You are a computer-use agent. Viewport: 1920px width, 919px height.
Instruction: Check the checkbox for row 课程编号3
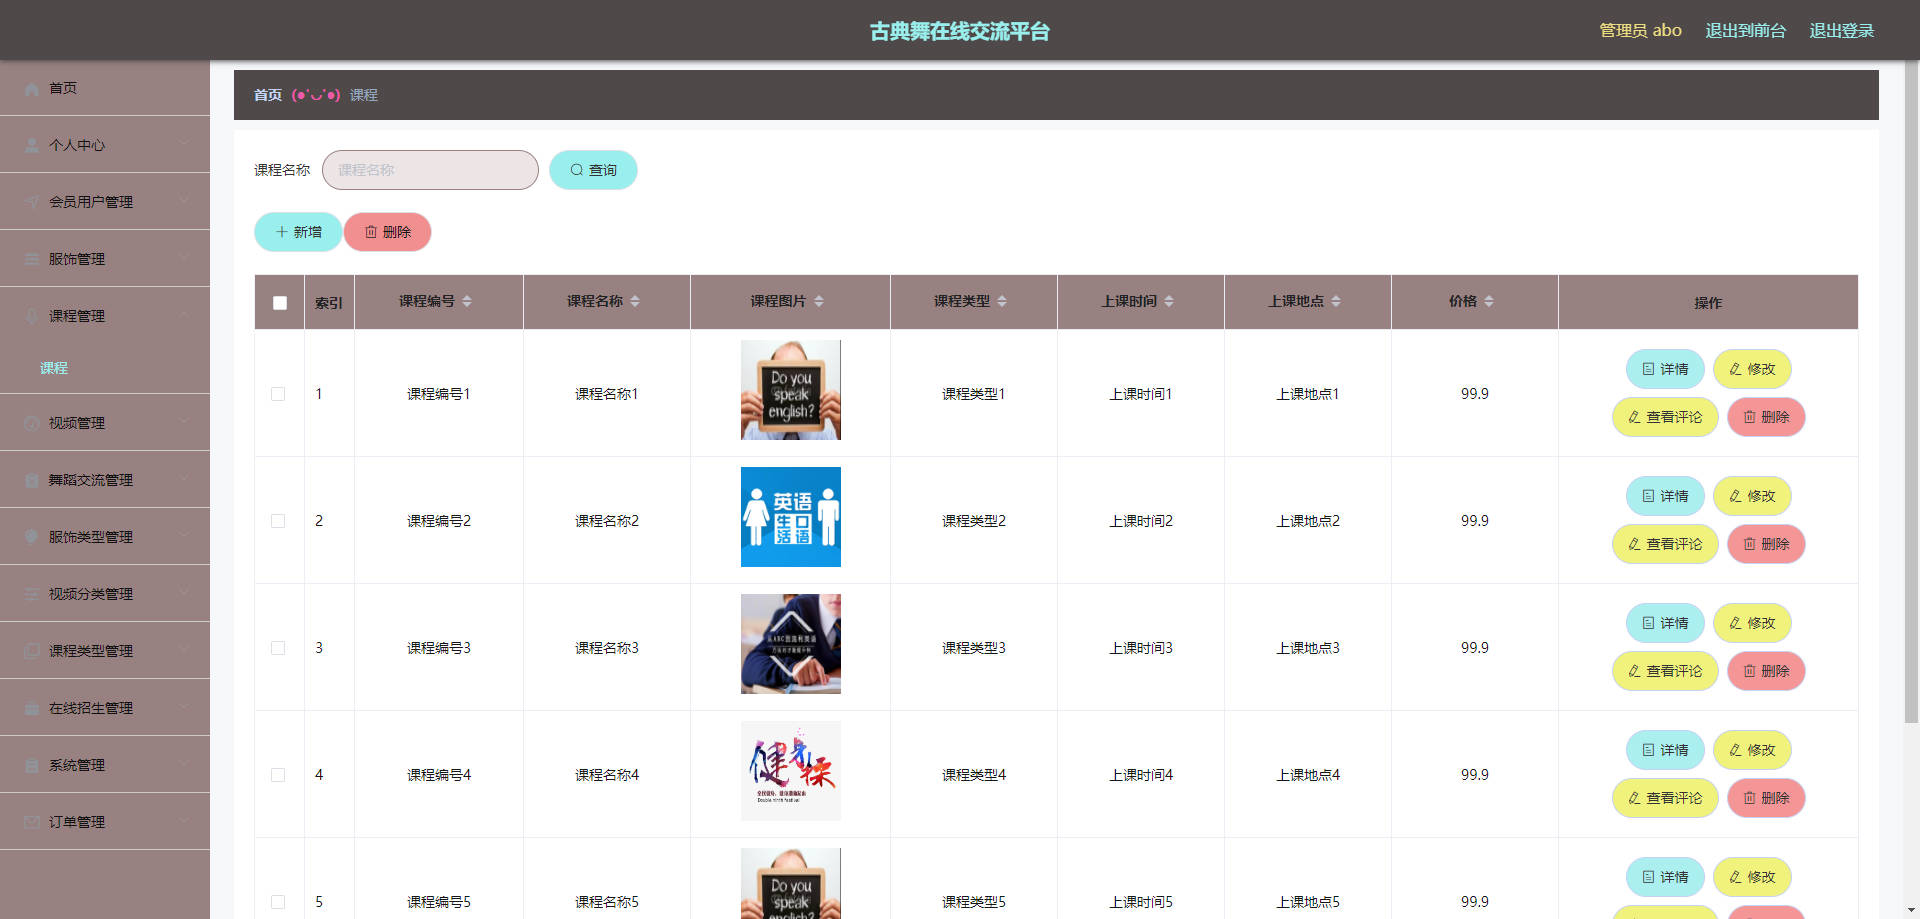coord(278,648)
